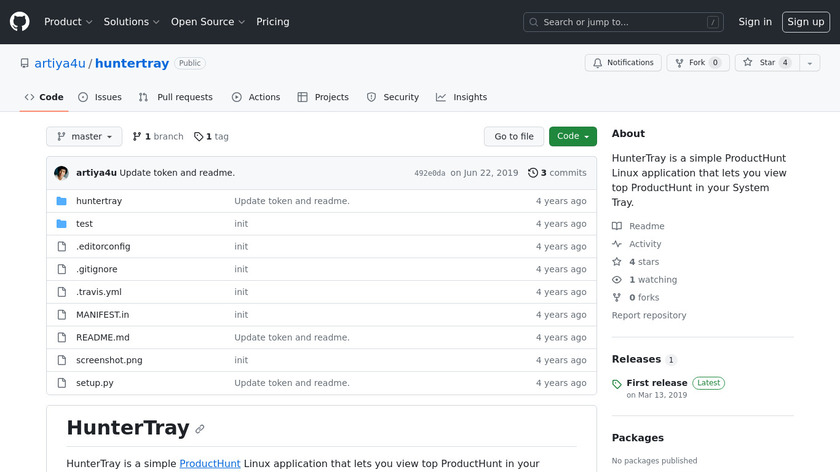
Task: Open the .gitignore file
Action: point(96,269)
